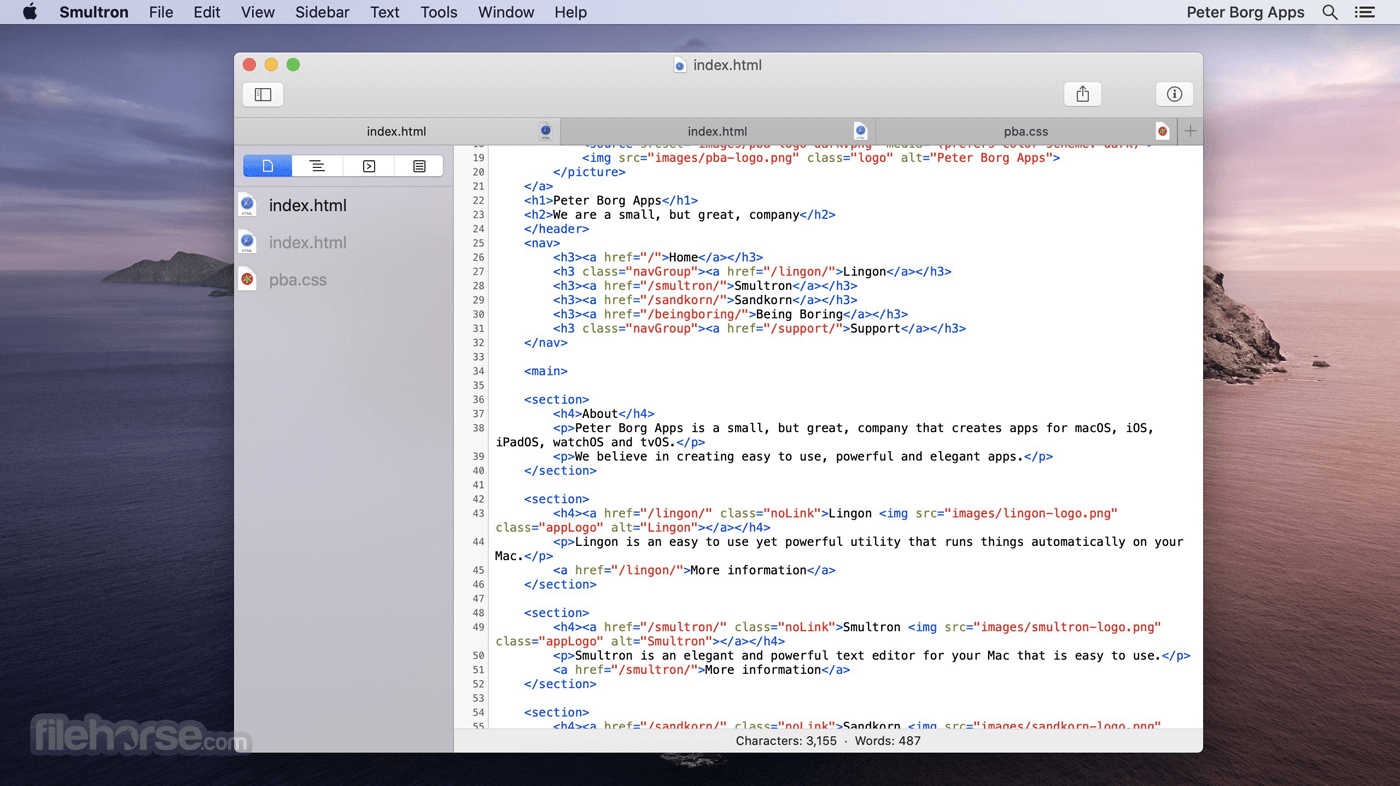Open the Text menu
Screen dimensions: 1400x786
pos(385,12)
